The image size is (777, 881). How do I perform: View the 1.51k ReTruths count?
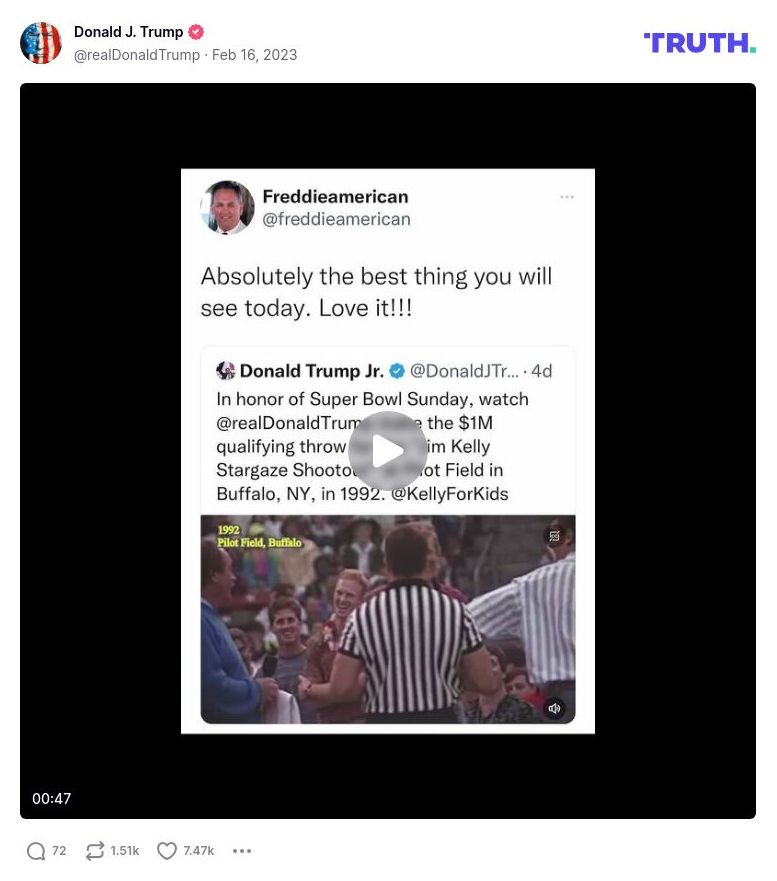tap(125, 851)
